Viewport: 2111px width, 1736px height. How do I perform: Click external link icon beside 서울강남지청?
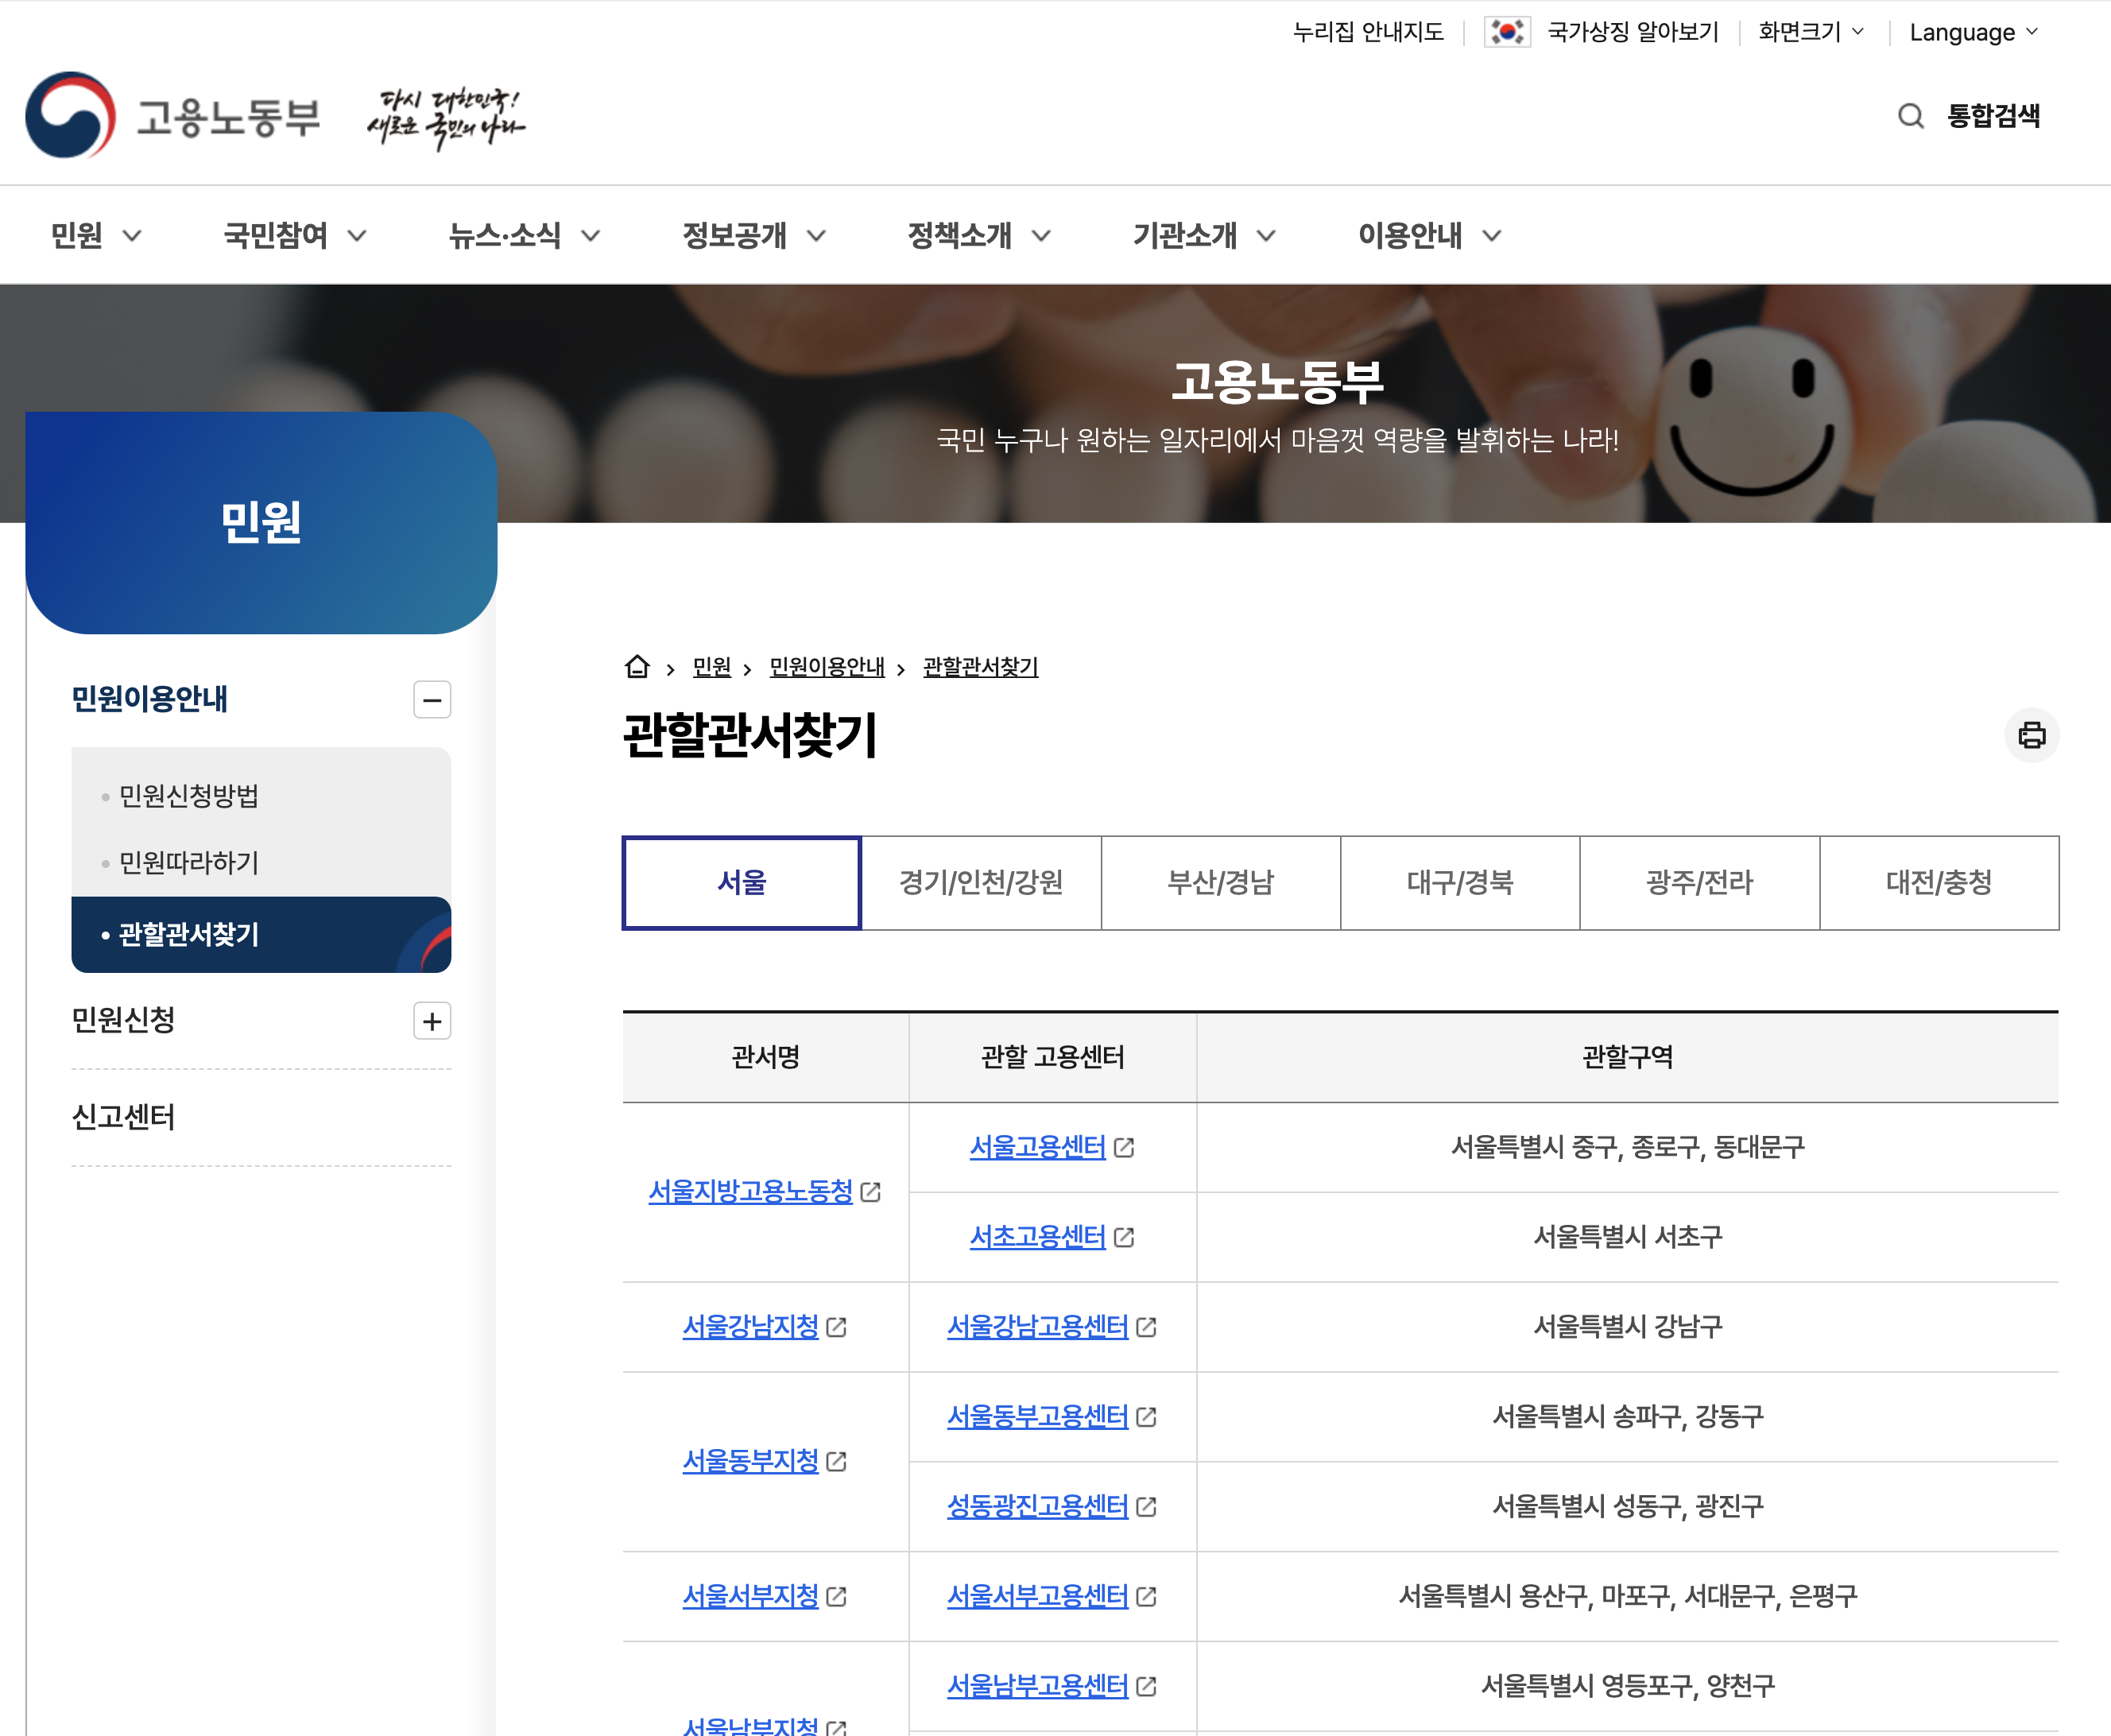[837, 1327]
